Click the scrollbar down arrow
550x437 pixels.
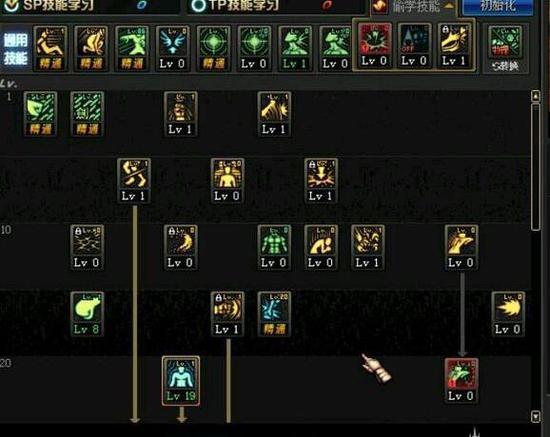pos(536,416)
